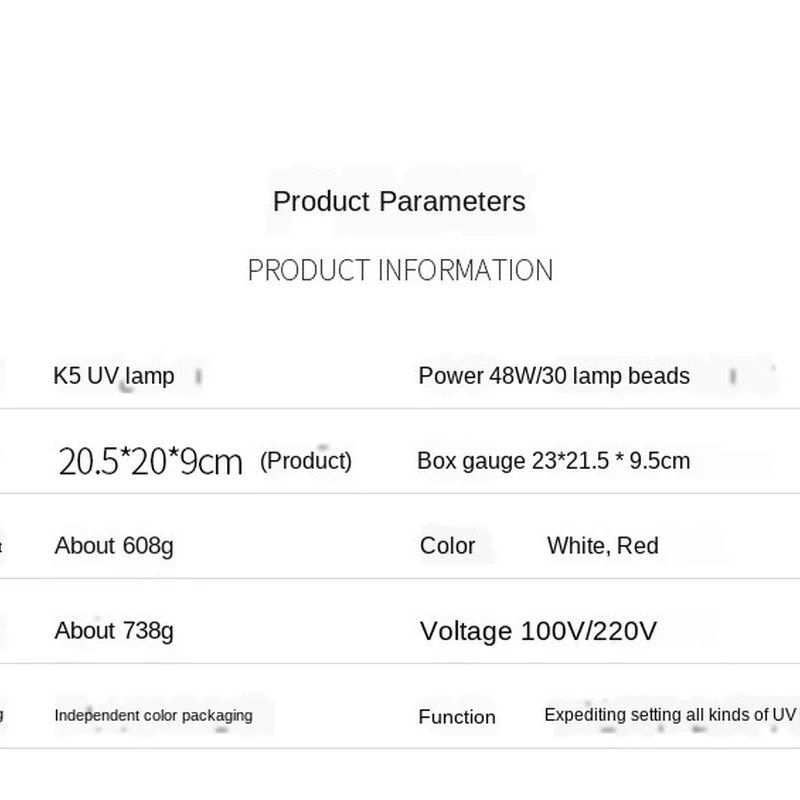Image resolution: width=800 pixels, height=800 pixels.
Task: Click the "Voltage" label word
Action: coord(466,631)
